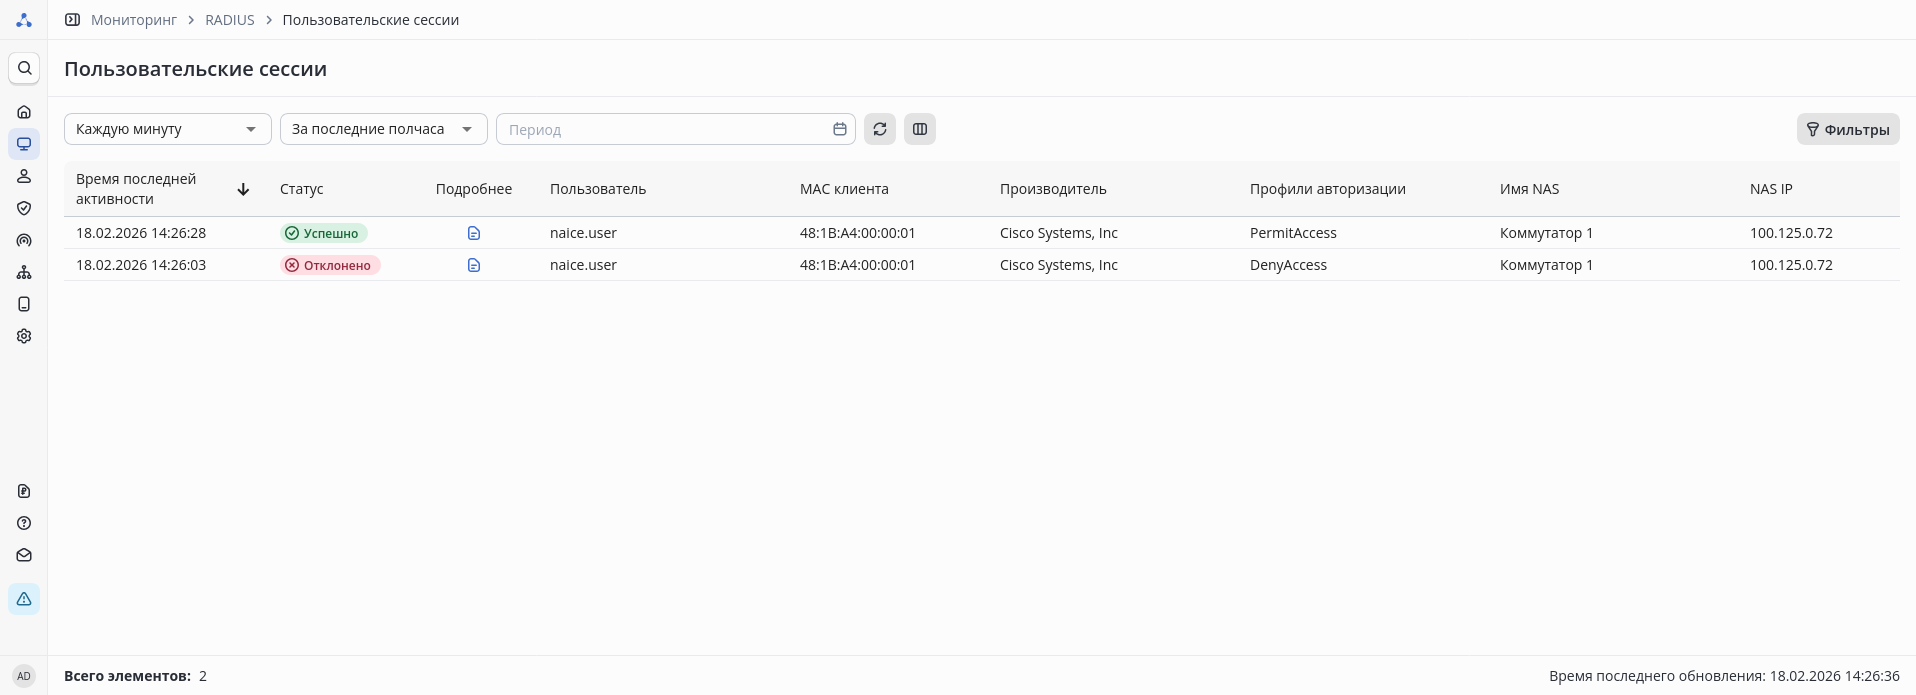Click the AD user avatar
The width and height of the screenshot is (1916, 695).
click(x=24, y=676)
